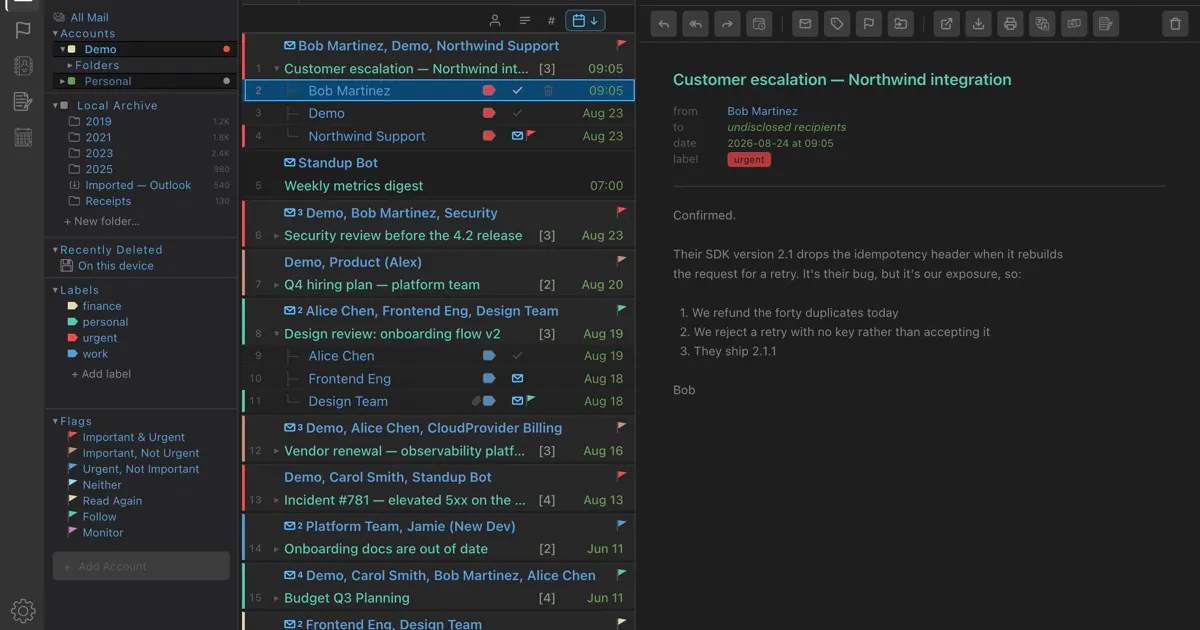Click the calendar-clock snooze icon in the toolbar
This screenshot has height=630, width=1200.
[758, 23]
